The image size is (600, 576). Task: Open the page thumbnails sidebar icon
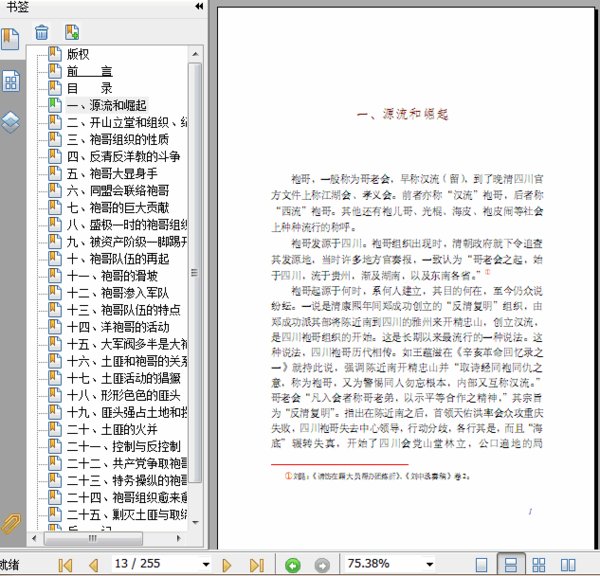point(11,81)
